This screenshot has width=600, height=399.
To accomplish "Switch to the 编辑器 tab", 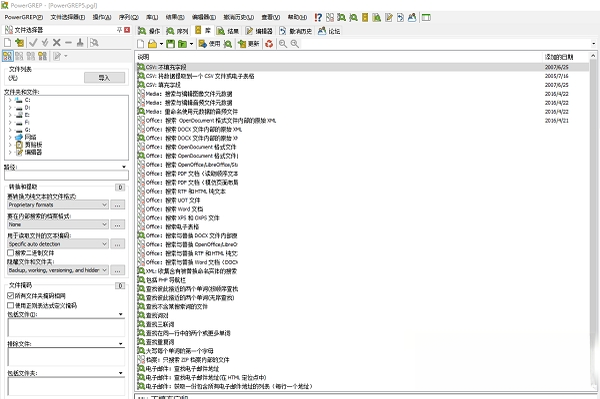I will (x=259, y=31).
